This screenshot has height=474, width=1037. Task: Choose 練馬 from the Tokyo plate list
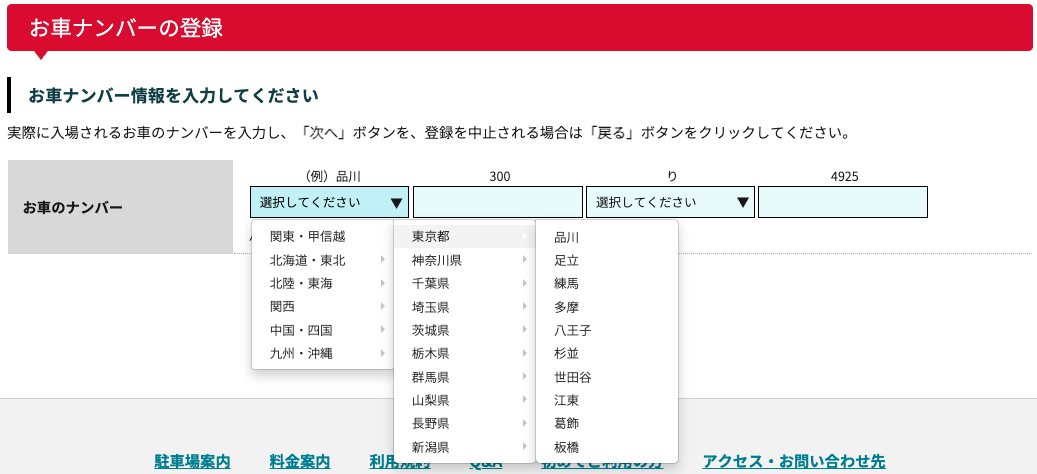coord(567,283)
